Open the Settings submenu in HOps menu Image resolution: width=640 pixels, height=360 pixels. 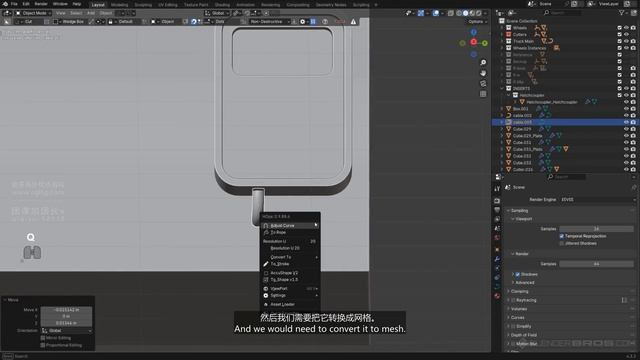pyautogui.click(x=290, y=296)
